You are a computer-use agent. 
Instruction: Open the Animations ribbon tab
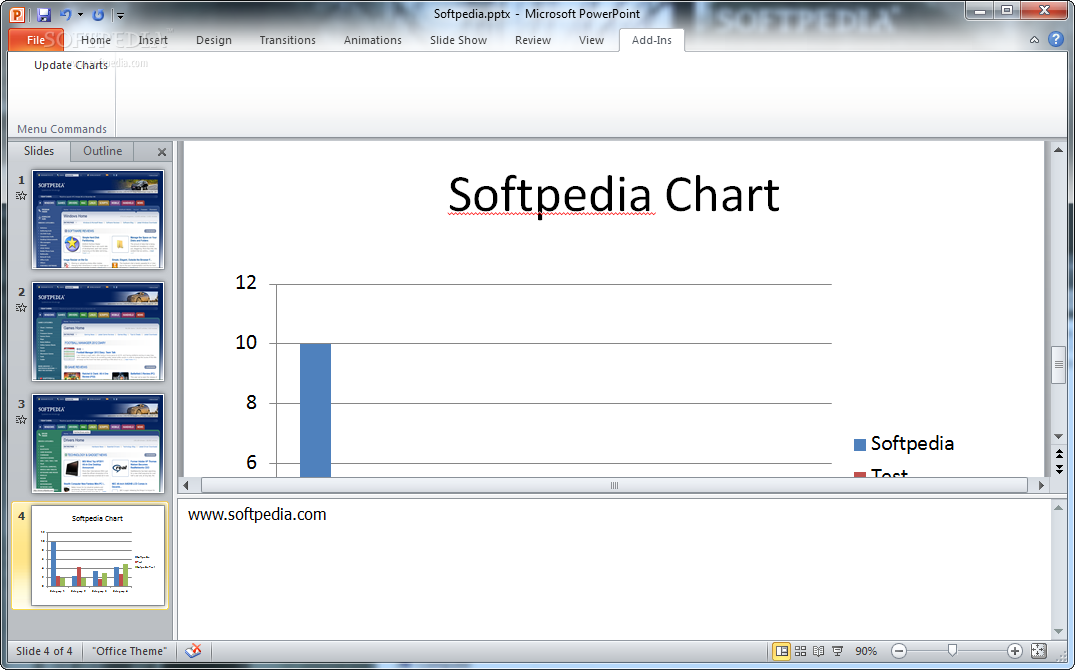(372, 40)
